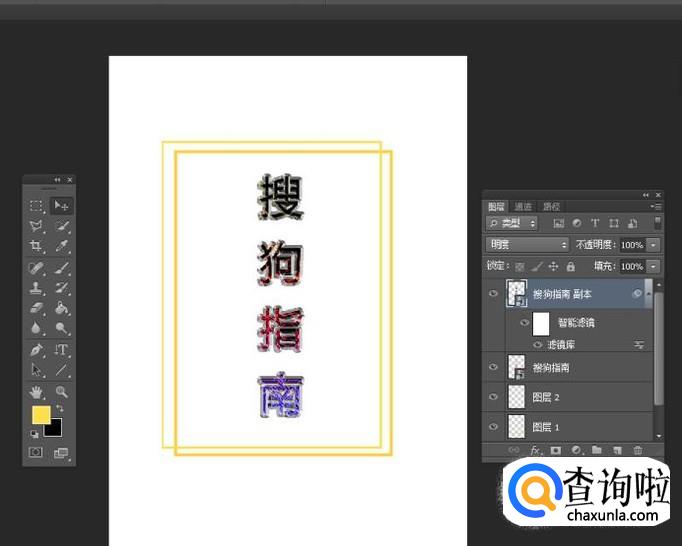Select the Blur tool
Screen dimensions: 682x546
[x=37, y=328]
